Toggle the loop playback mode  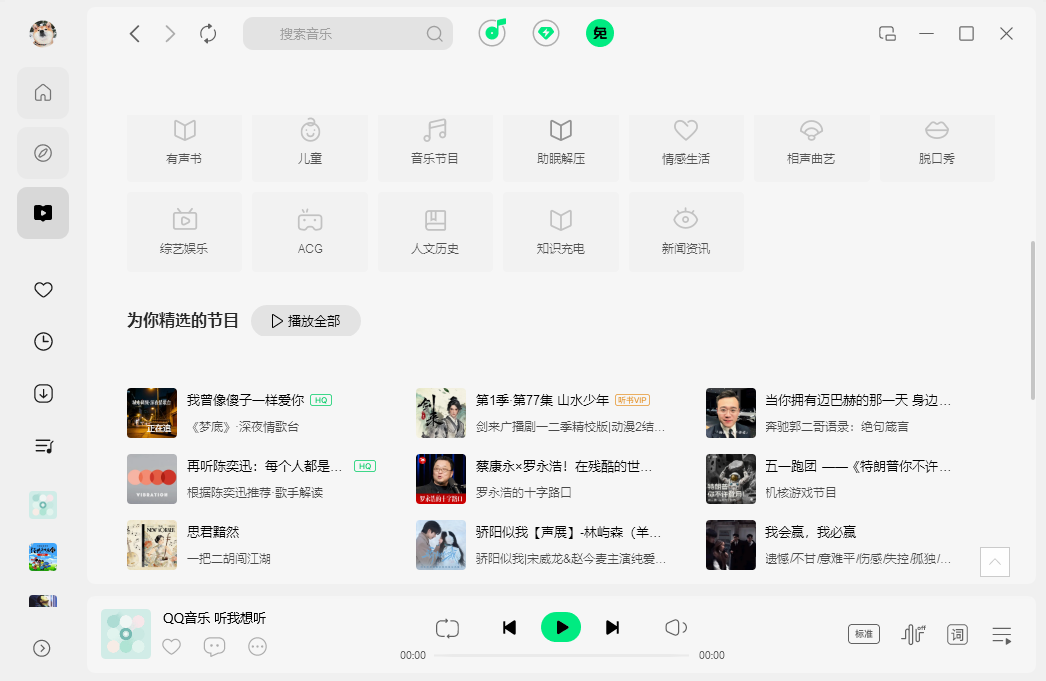(447, 628)
